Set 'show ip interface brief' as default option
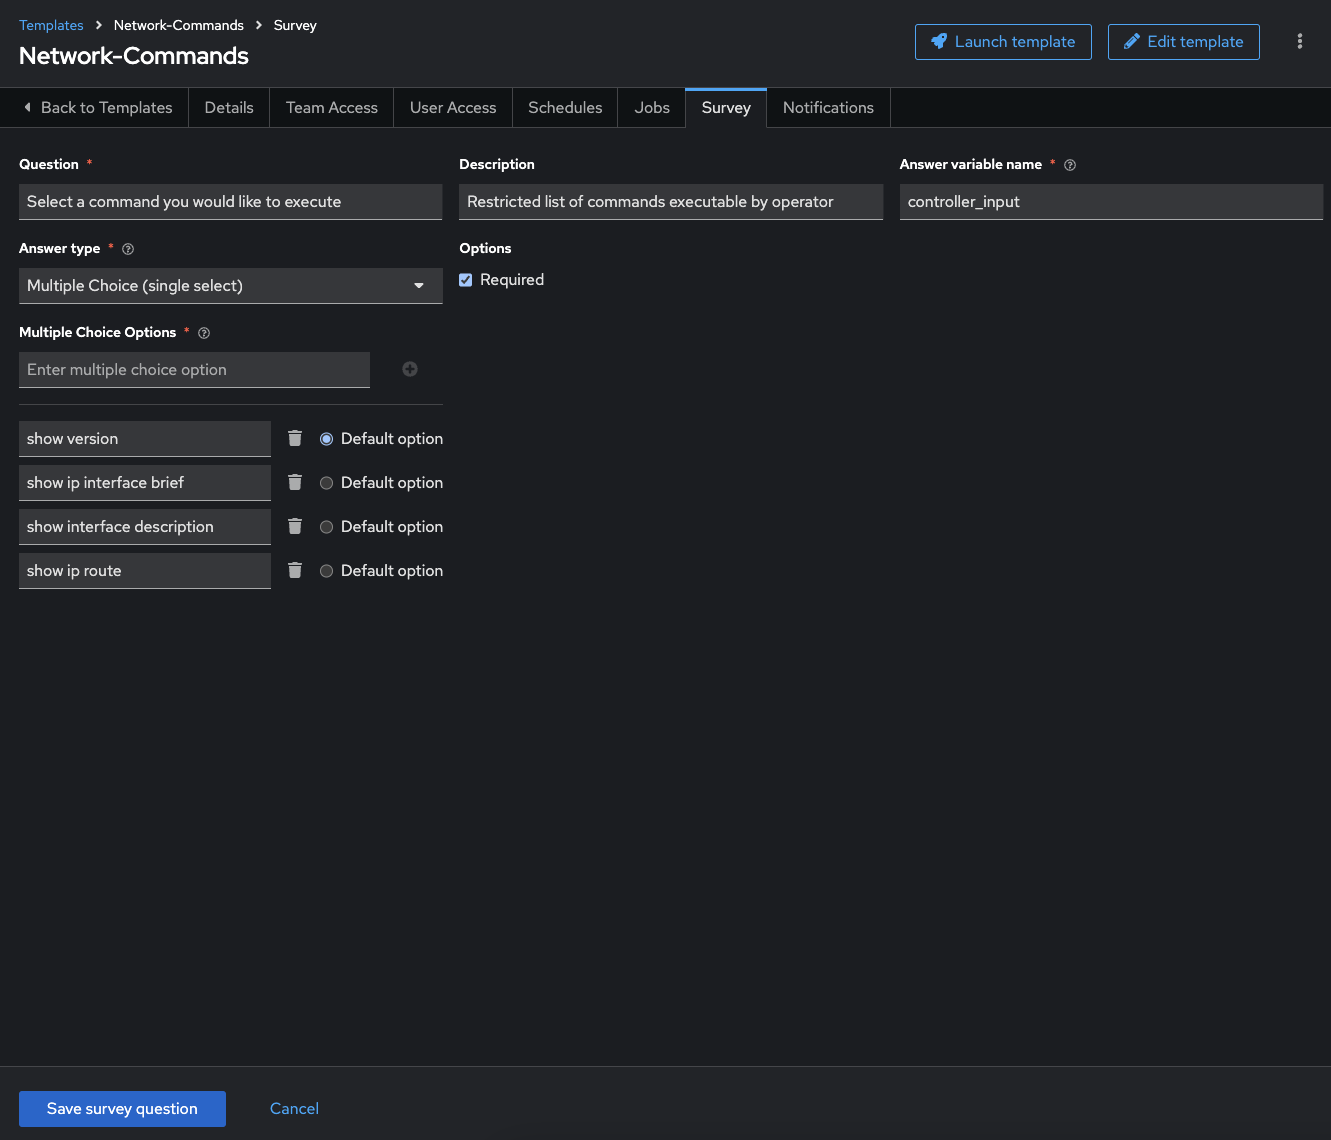 coord(326,483)
